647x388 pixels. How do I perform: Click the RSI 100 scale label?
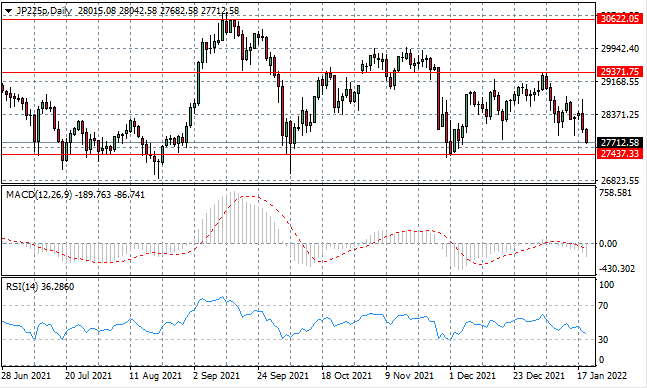click(x=606, y=285)
